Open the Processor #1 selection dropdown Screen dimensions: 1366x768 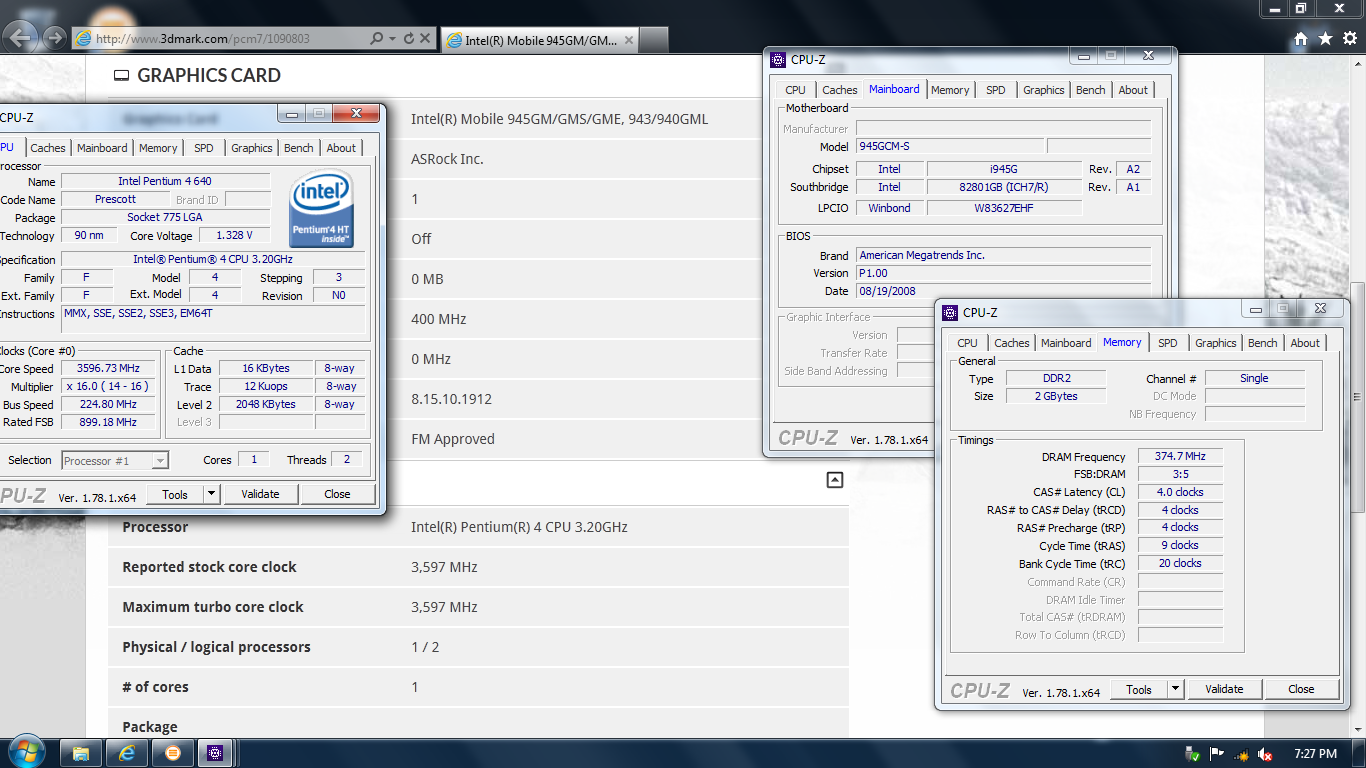click(115, 461)
